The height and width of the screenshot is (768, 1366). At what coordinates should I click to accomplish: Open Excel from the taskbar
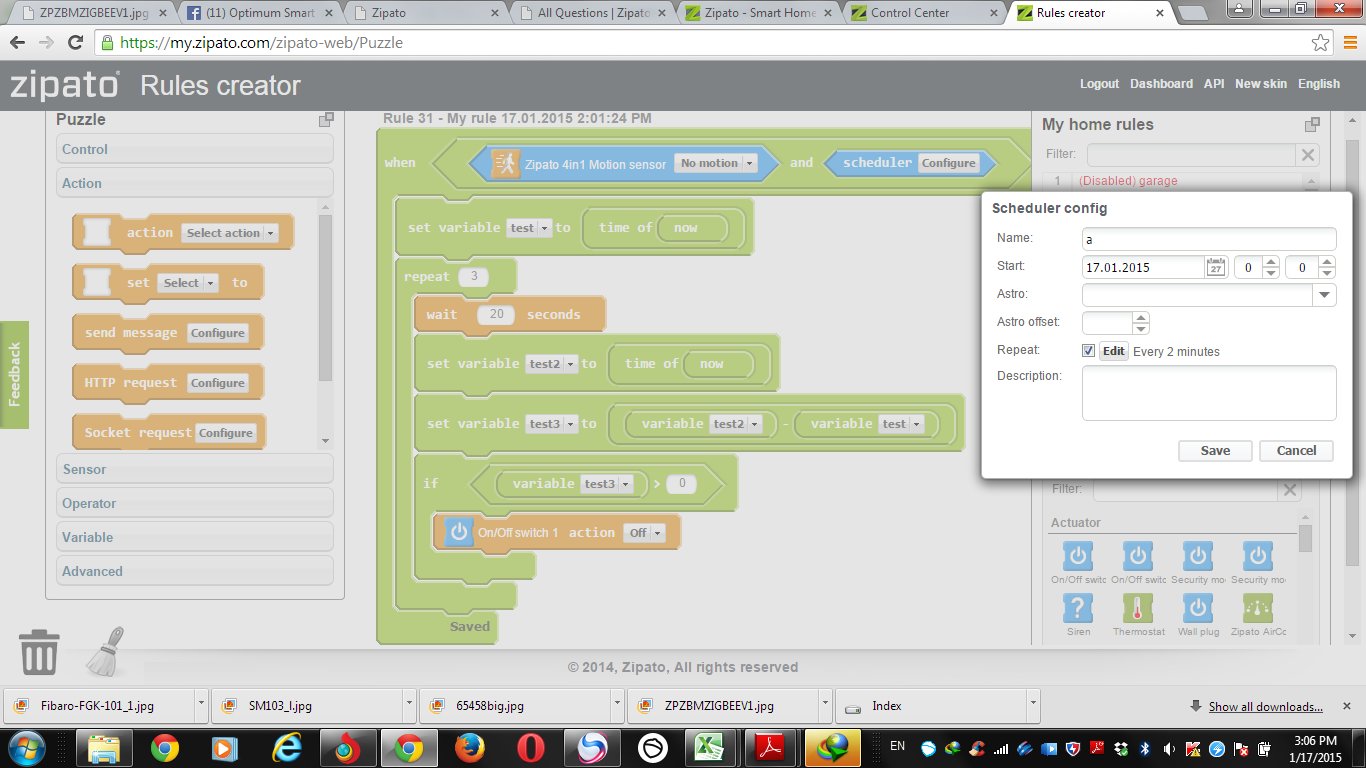click(x=709, y=748)
